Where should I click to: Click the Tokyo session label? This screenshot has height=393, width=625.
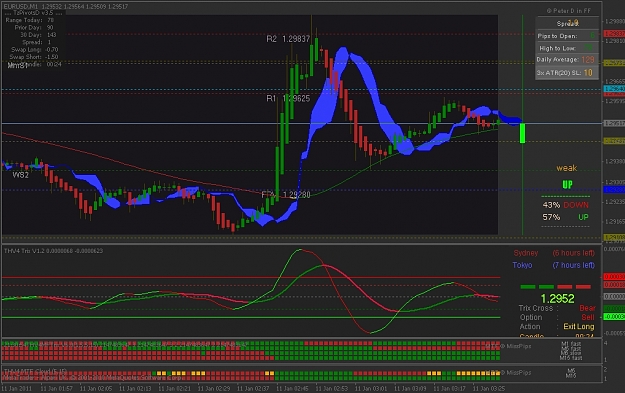522,265
